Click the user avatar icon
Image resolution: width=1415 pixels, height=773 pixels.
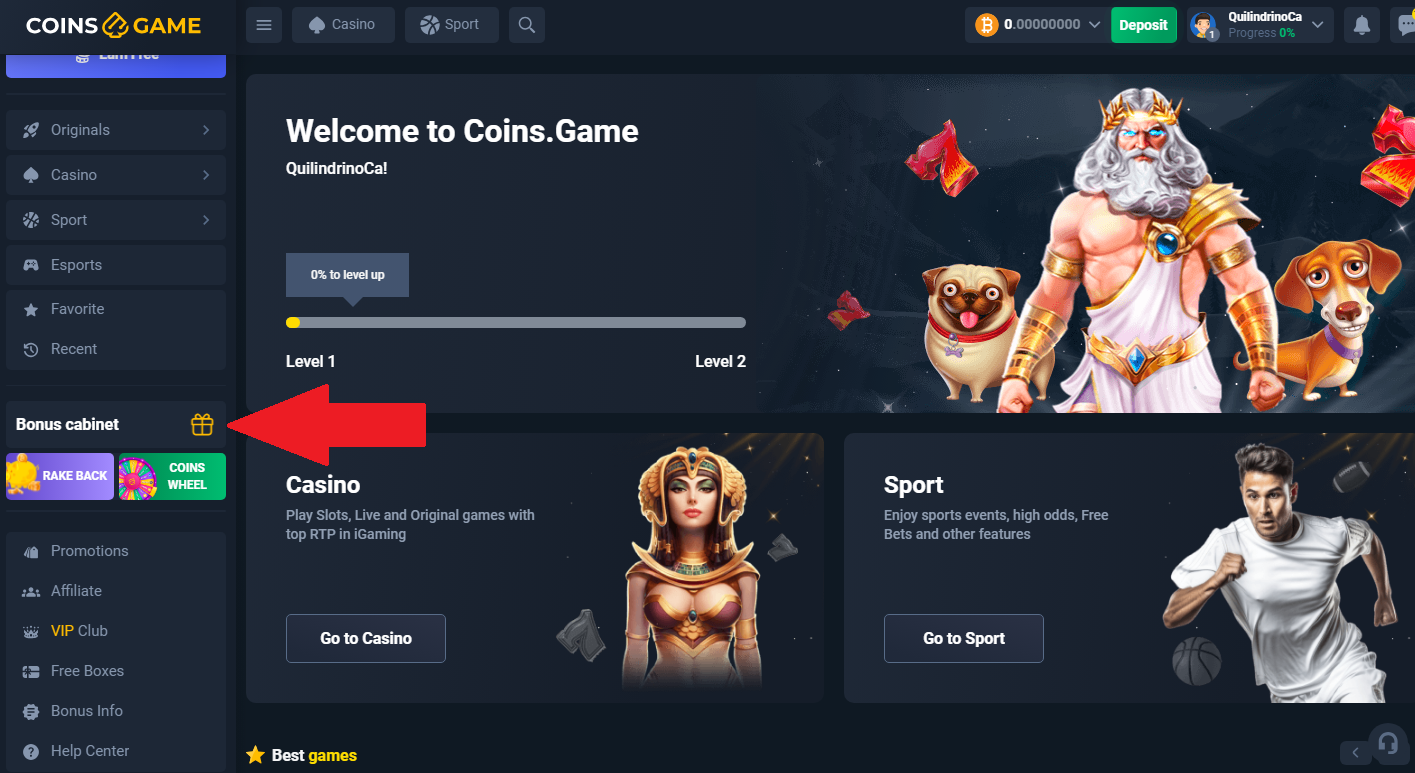coord(1204,26)
